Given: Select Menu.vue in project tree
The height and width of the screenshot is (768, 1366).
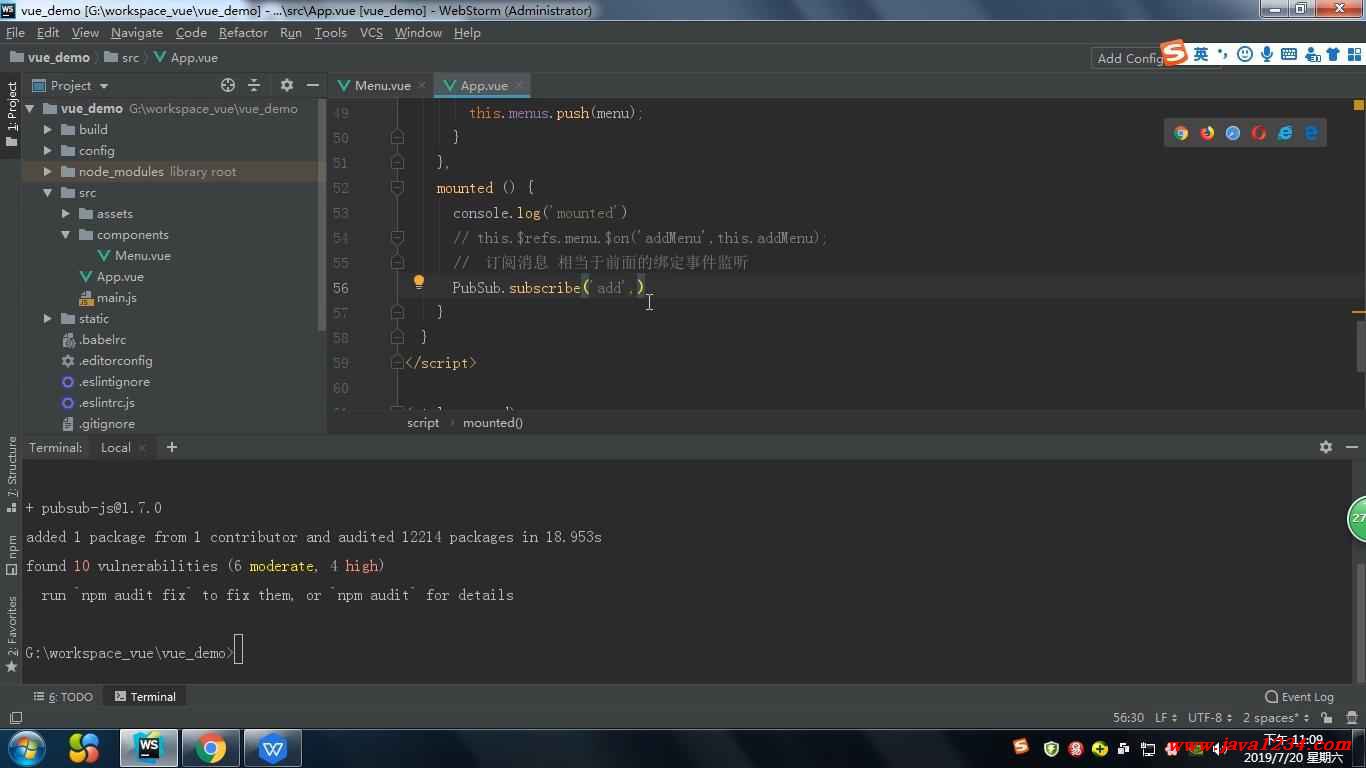Looking at the screenshot, I should coord(142,255).
